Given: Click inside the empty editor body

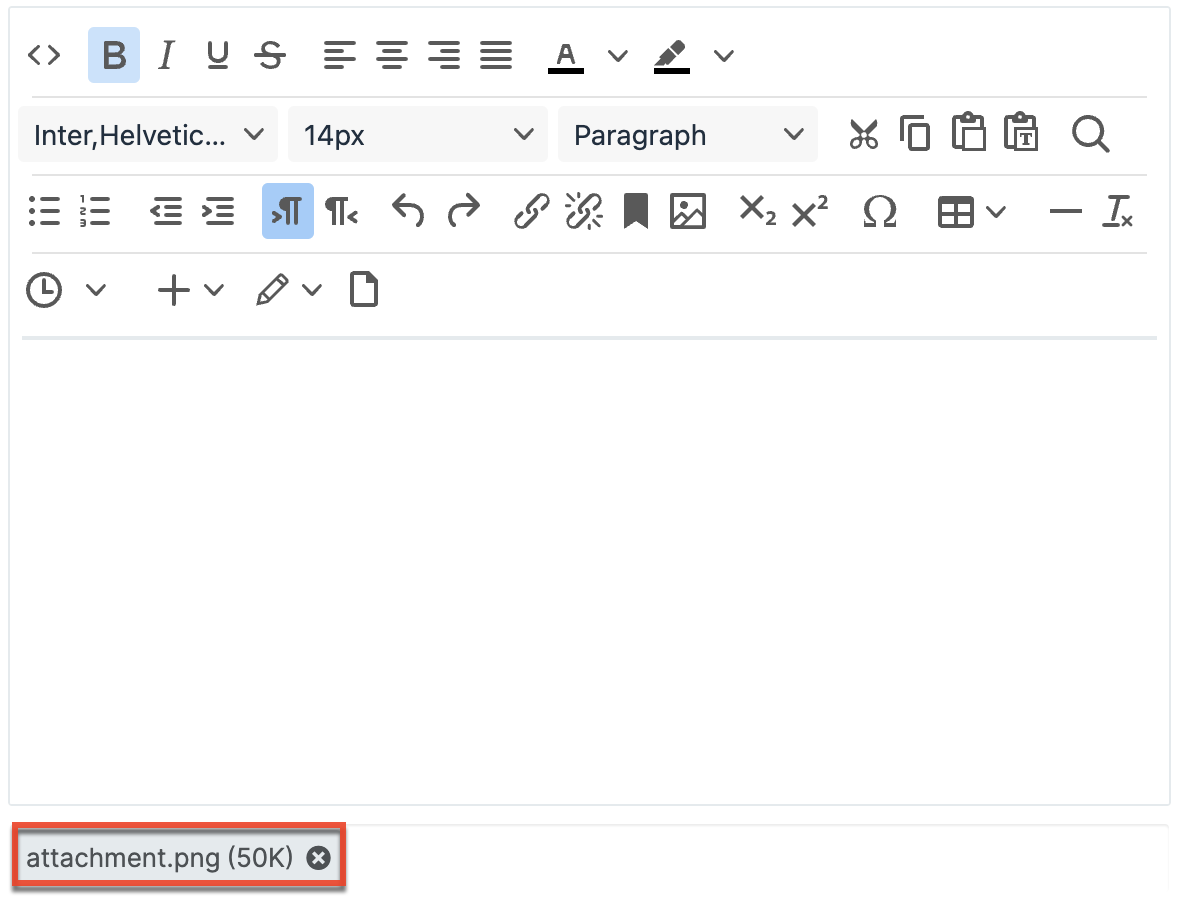Looking at the screenshot, I should pos(589,570).
